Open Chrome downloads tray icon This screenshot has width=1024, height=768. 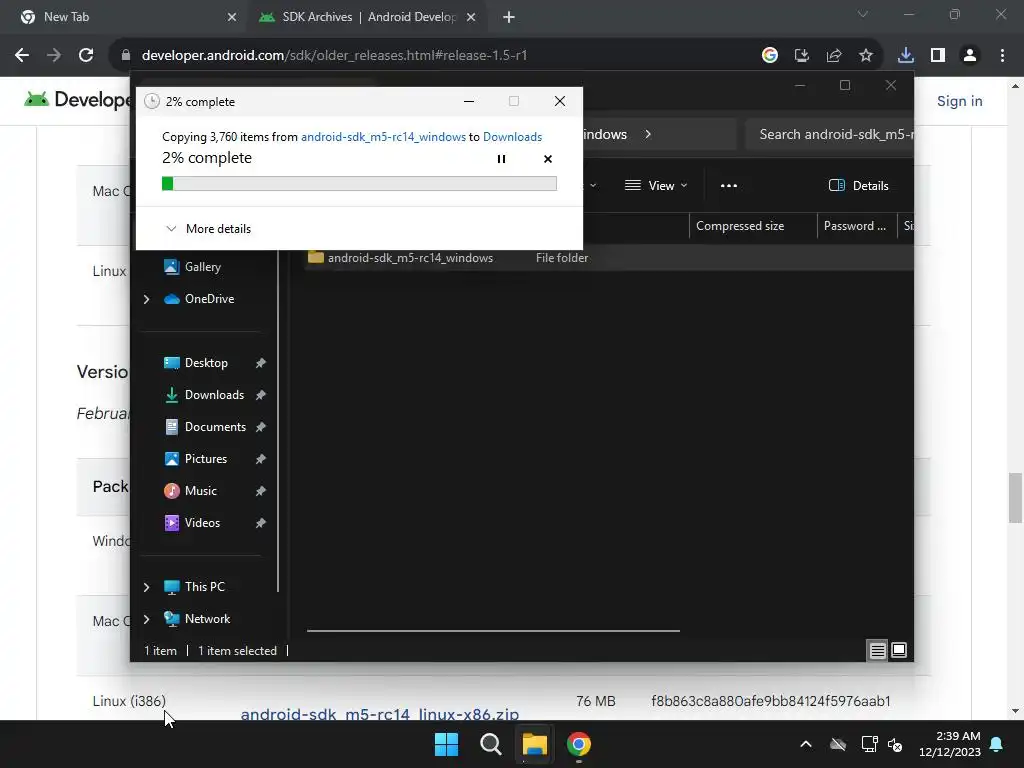[x=906, y=56]
